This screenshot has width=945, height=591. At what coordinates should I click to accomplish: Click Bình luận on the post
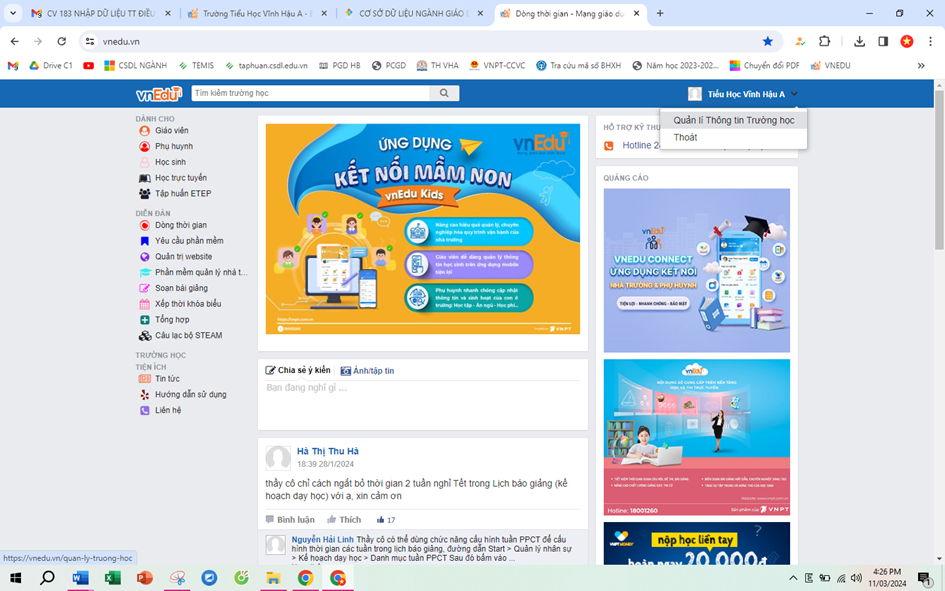pyautogui.click(x=290, y=519)
